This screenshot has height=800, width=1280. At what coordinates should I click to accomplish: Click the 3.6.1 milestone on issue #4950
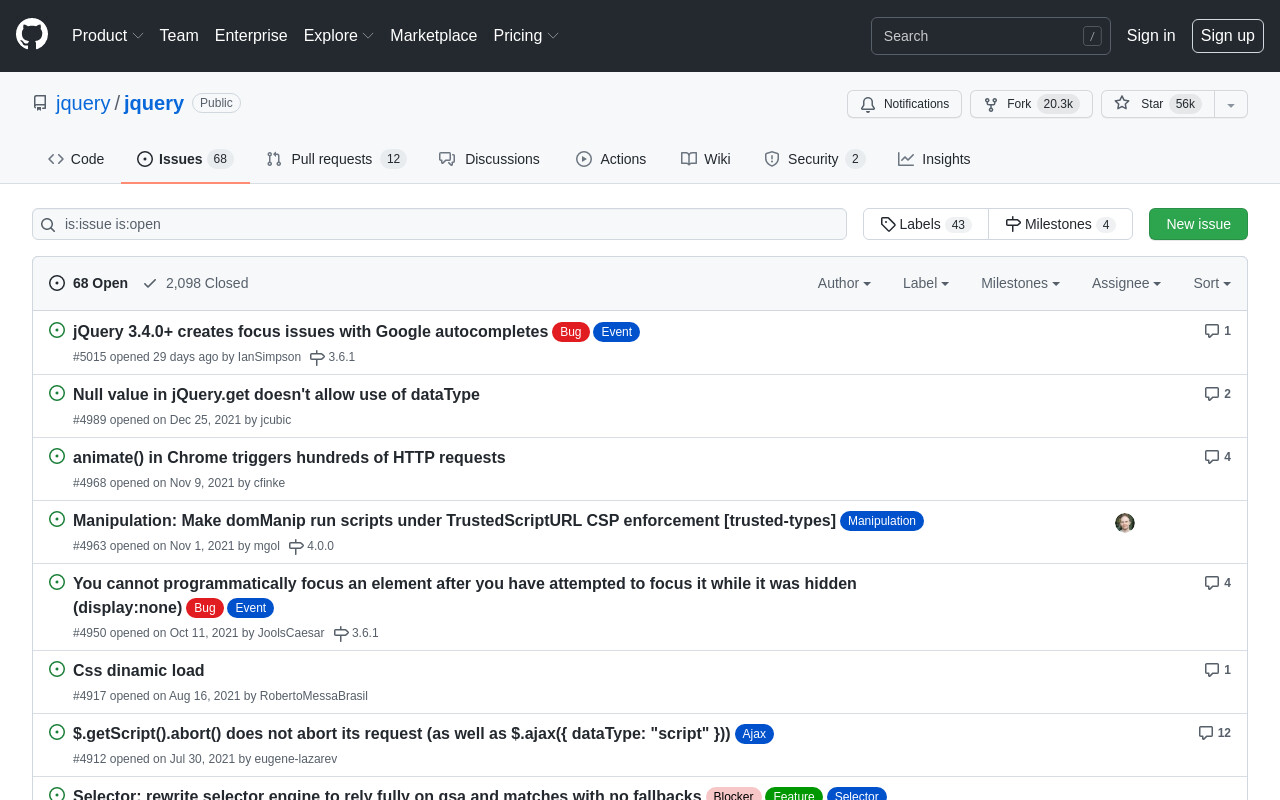(x=356, y=633)
